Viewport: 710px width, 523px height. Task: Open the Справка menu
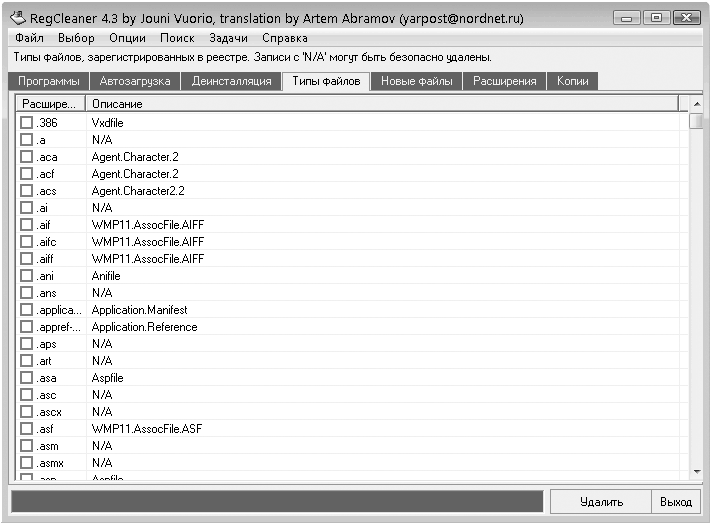[x=285, y=38]
